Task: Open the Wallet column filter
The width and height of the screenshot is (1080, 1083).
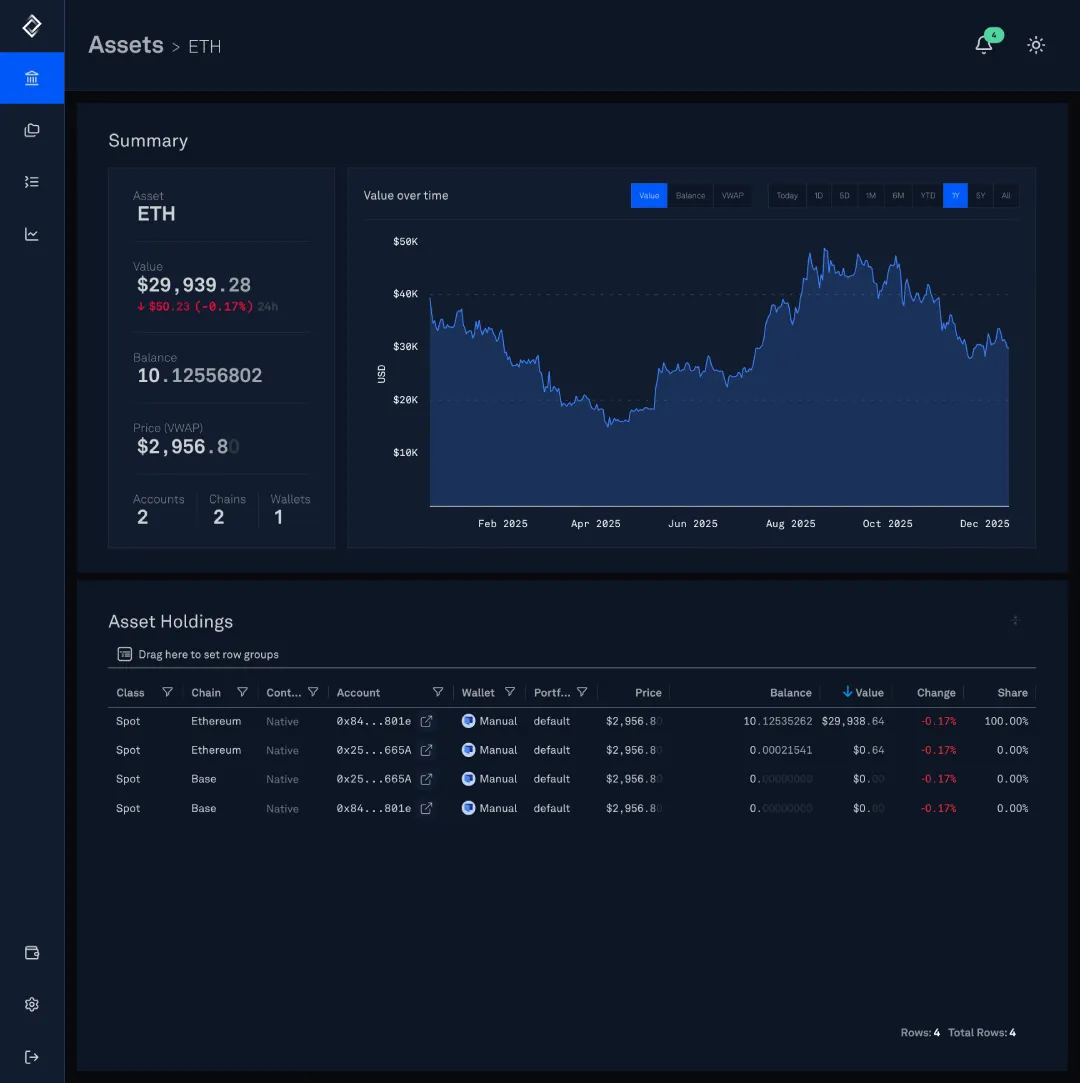Action: click(x=511, y=692)
